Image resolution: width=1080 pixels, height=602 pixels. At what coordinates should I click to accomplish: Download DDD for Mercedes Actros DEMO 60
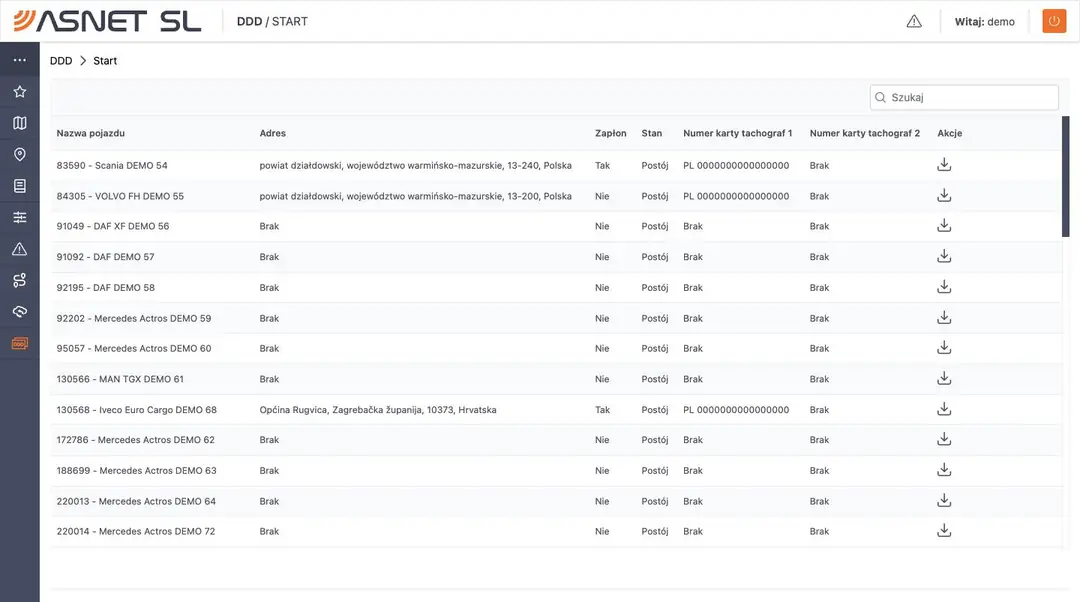tap(944, 348)
